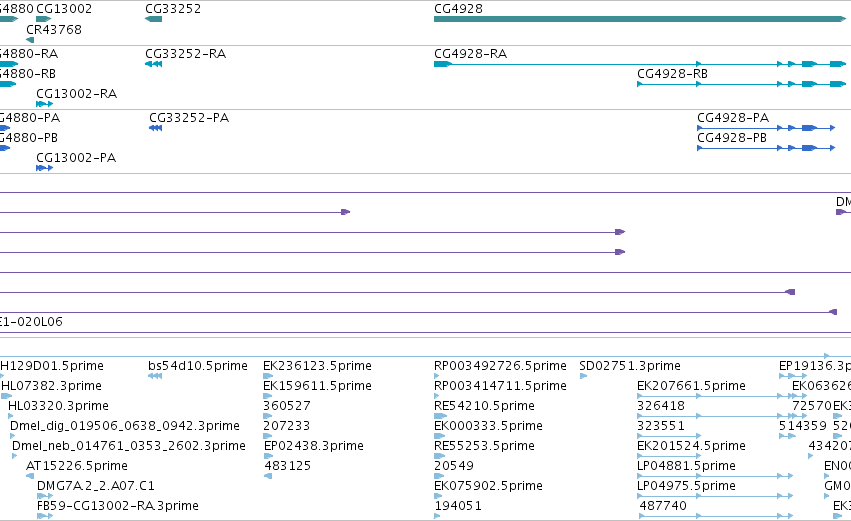Image resolution: width=851 pixels, height=521 pixels.
Task: Select the RE55253.5prime EST
Action: (485, 446)
